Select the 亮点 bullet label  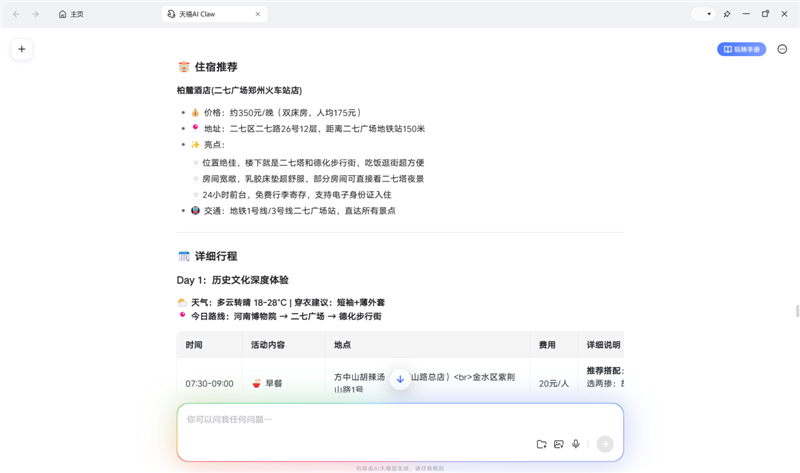tap(208, 145)
